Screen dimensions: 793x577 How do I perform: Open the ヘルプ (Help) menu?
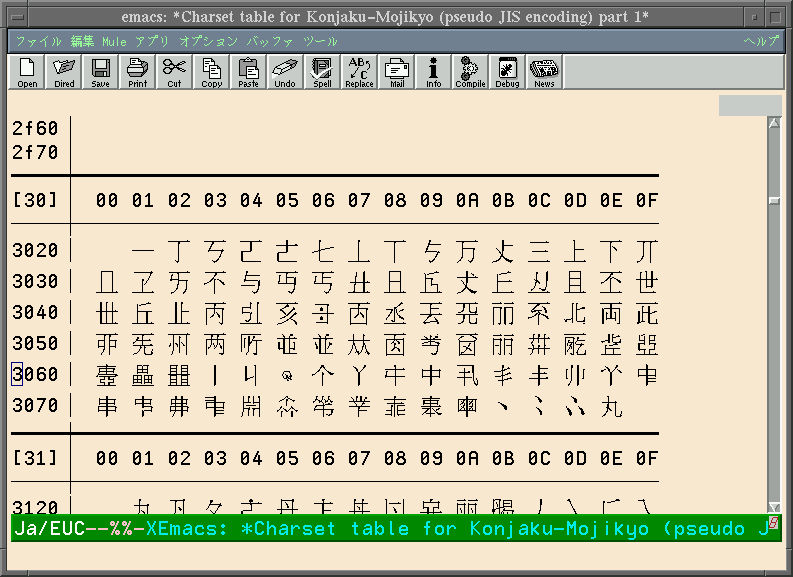761,41
